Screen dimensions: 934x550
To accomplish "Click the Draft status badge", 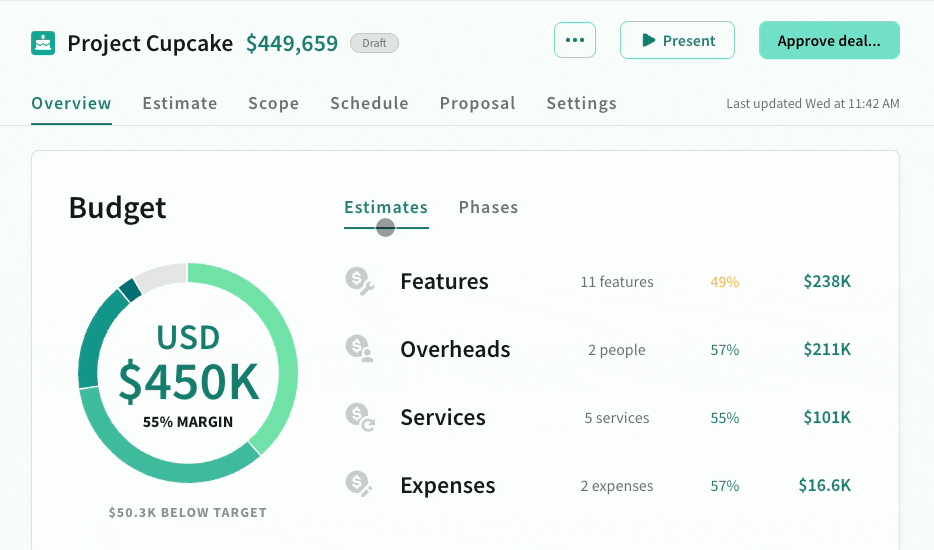I will tap(374, 44).
